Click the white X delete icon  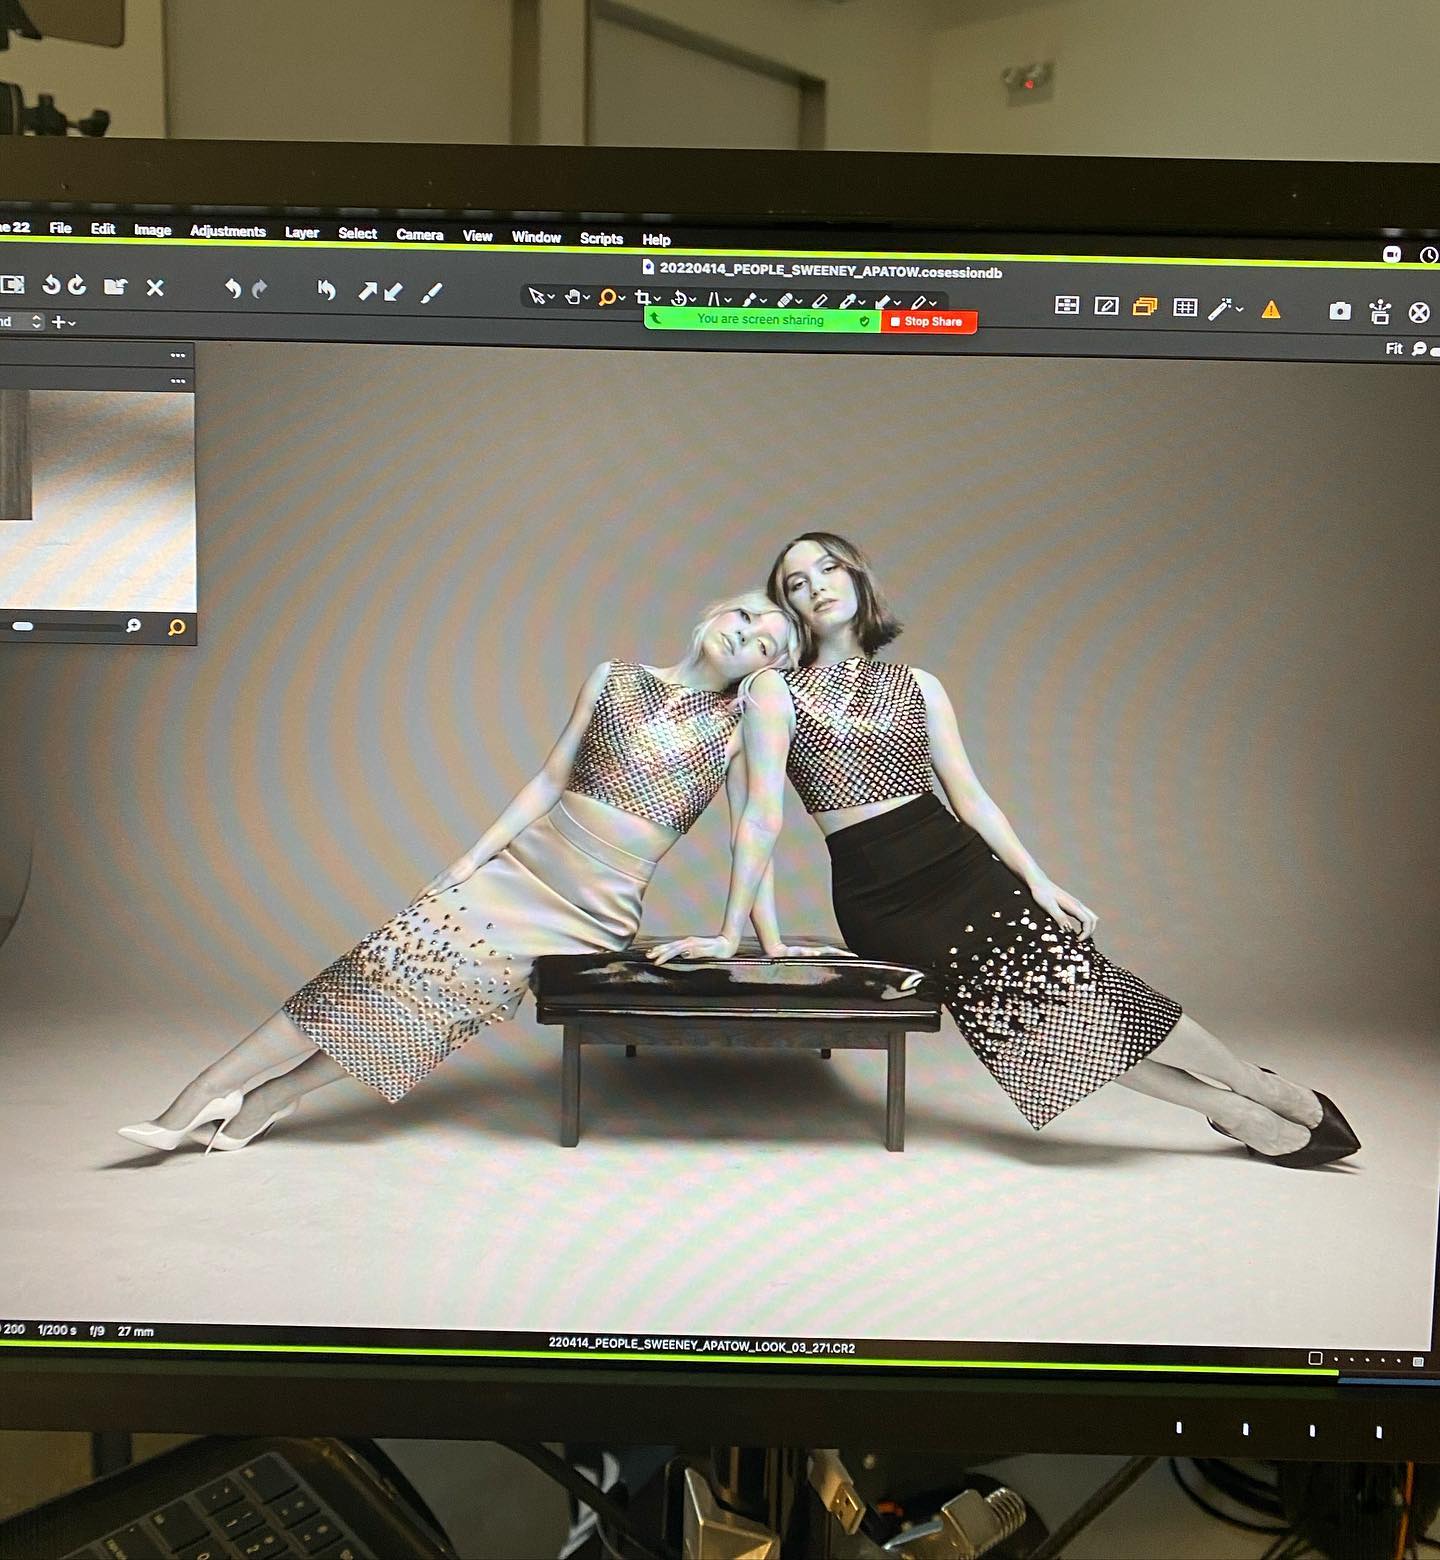tap(155, 288)
